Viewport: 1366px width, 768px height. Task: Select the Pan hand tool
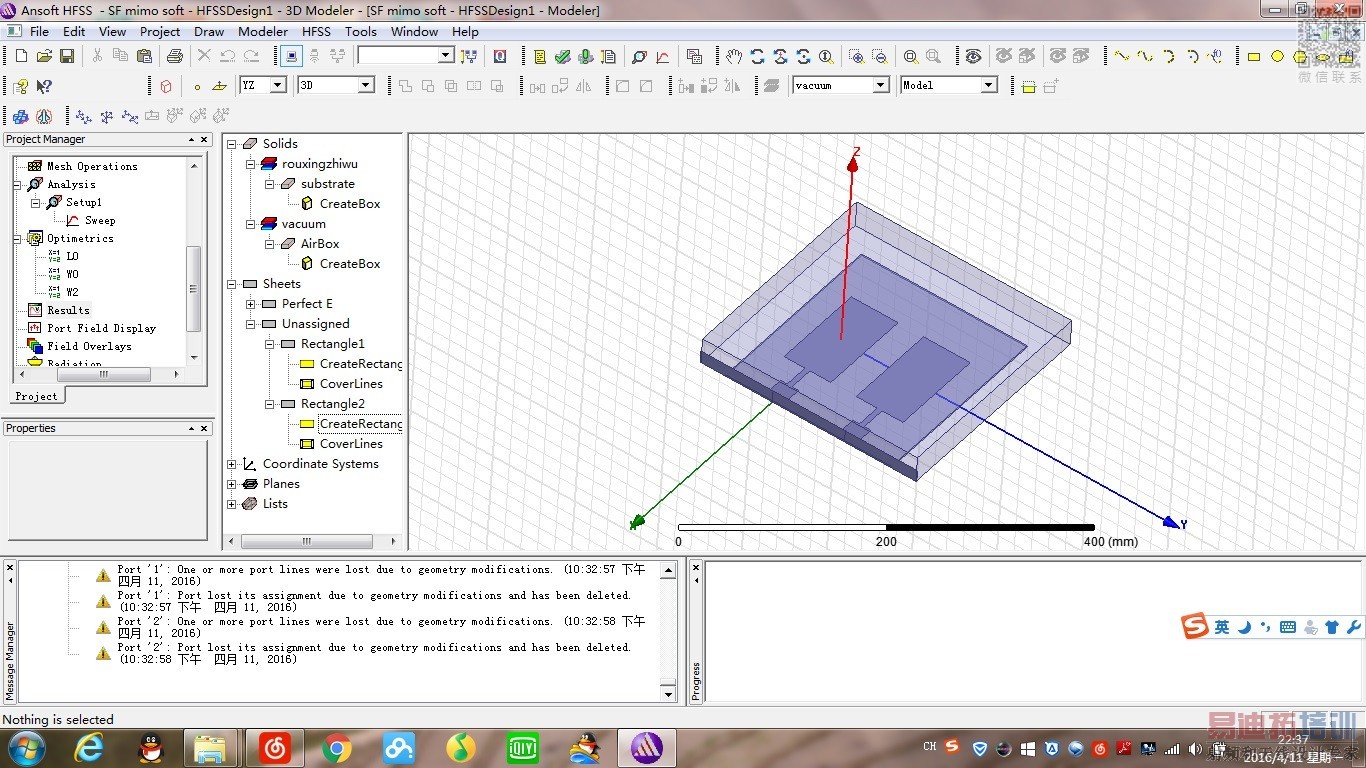coord(734,57)
